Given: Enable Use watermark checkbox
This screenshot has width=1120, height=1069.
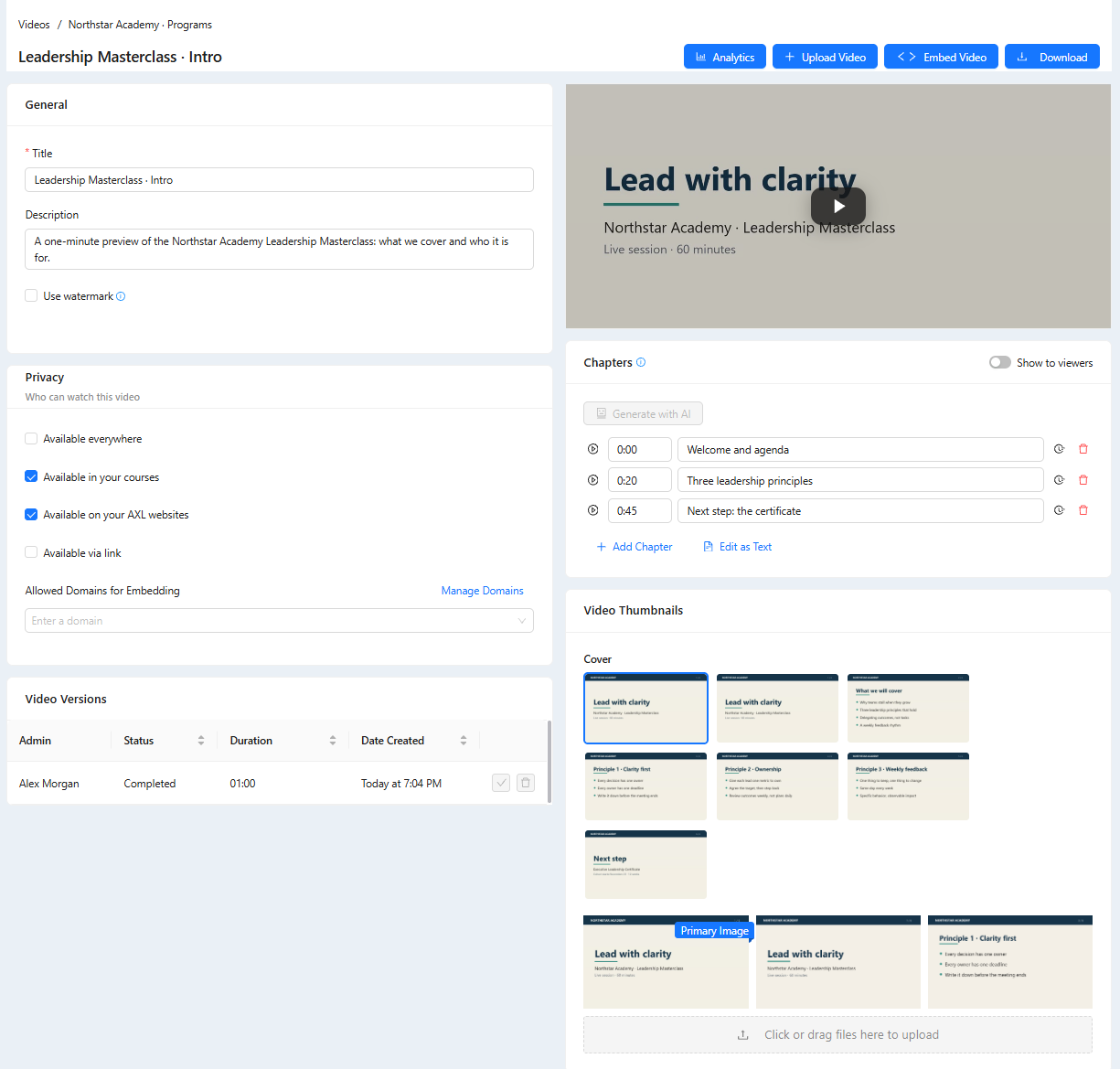Looking at the screenshot, I should (x=31, y=296).
